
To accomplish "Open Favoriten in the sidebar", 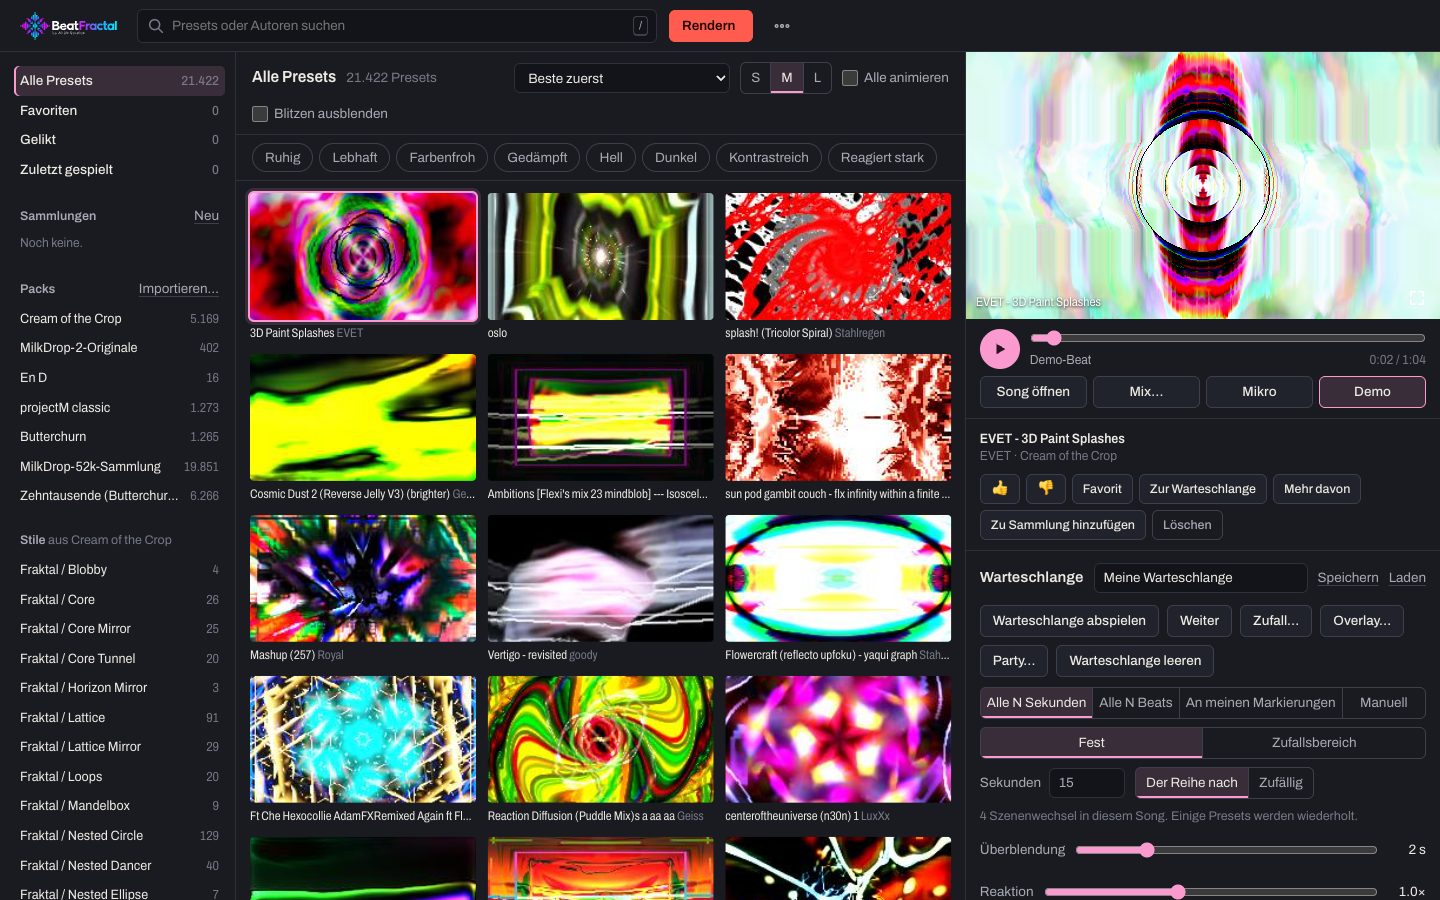I will point(119,111).
